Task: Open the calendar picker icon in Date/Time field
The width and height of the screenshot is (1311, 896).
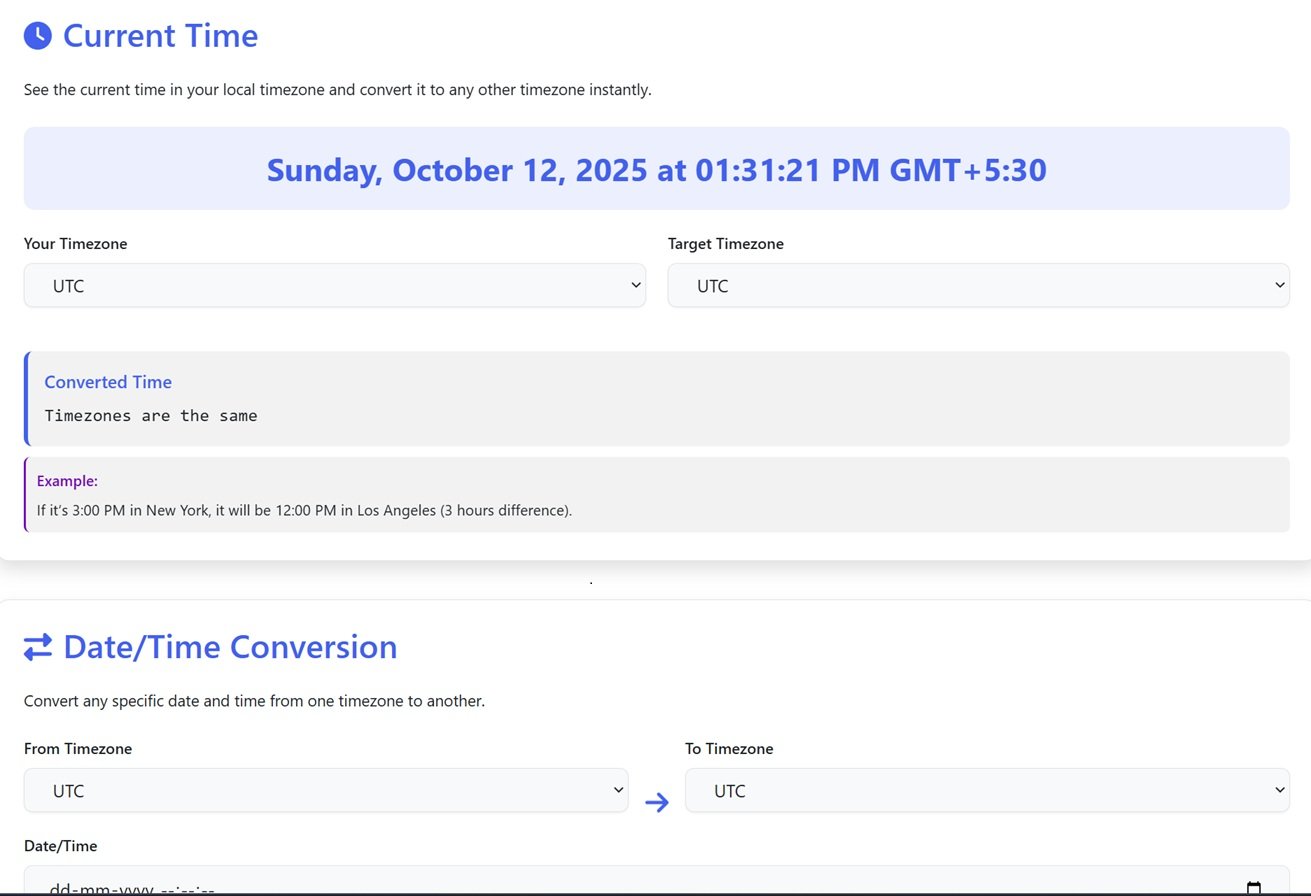Action: (x=1254, y=888)
